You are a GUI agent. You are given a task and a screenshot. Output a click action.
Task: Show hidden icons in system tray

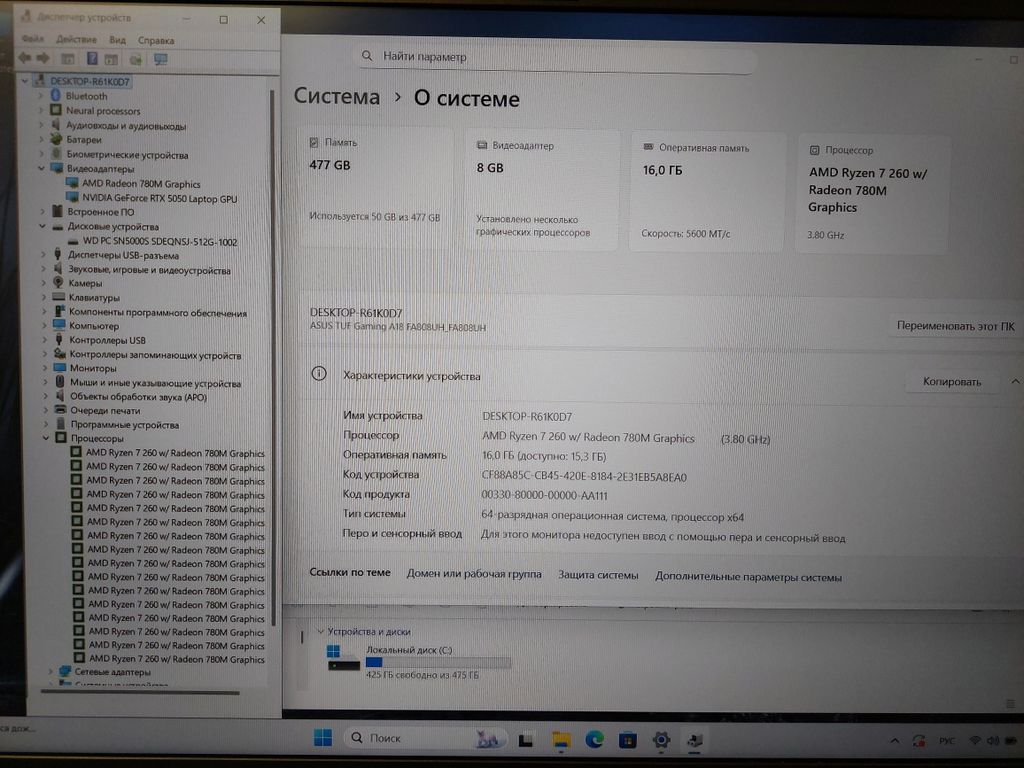pos(893,740)
